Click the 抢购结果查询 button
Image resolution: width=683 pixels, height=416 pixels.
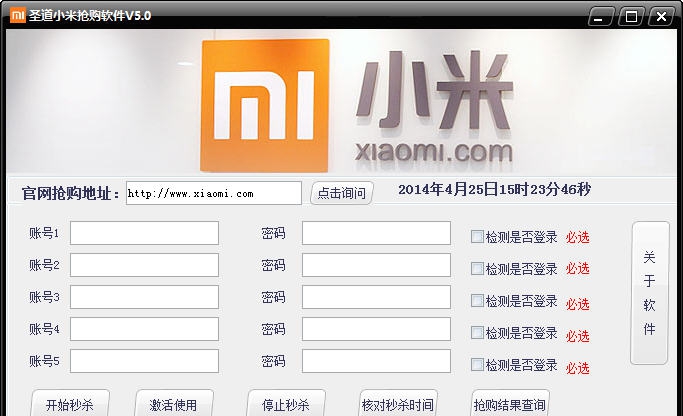510,403
